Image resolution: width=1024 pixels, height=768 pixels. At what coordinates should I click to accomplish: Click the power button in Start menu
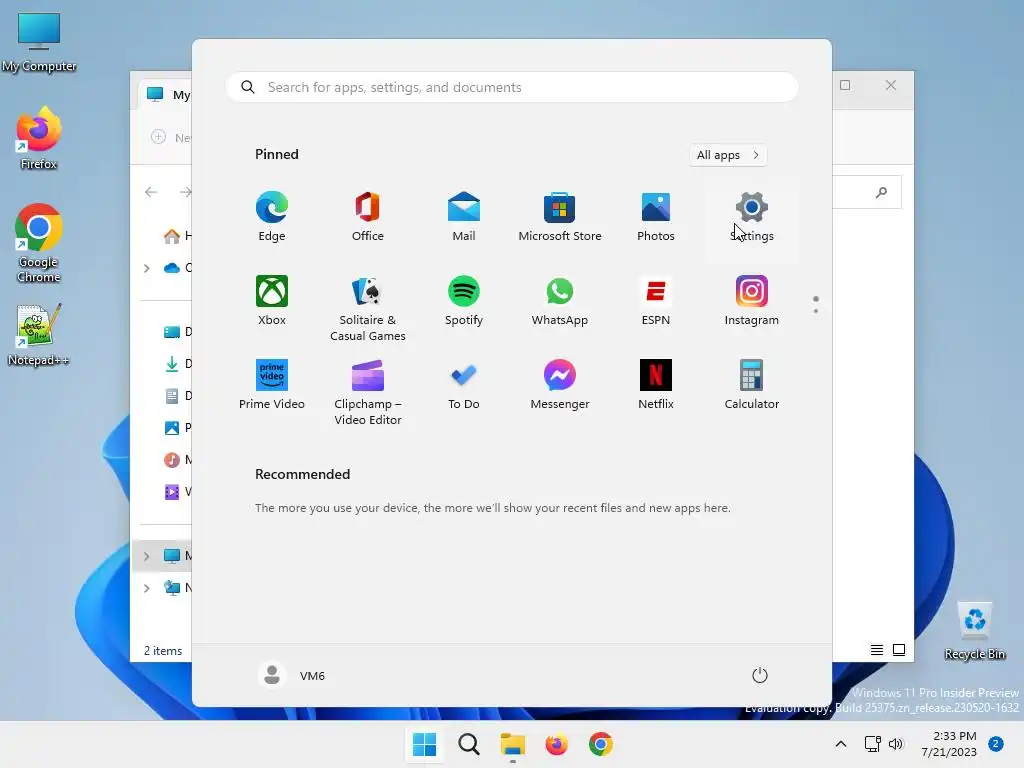(x=760, y=675)
